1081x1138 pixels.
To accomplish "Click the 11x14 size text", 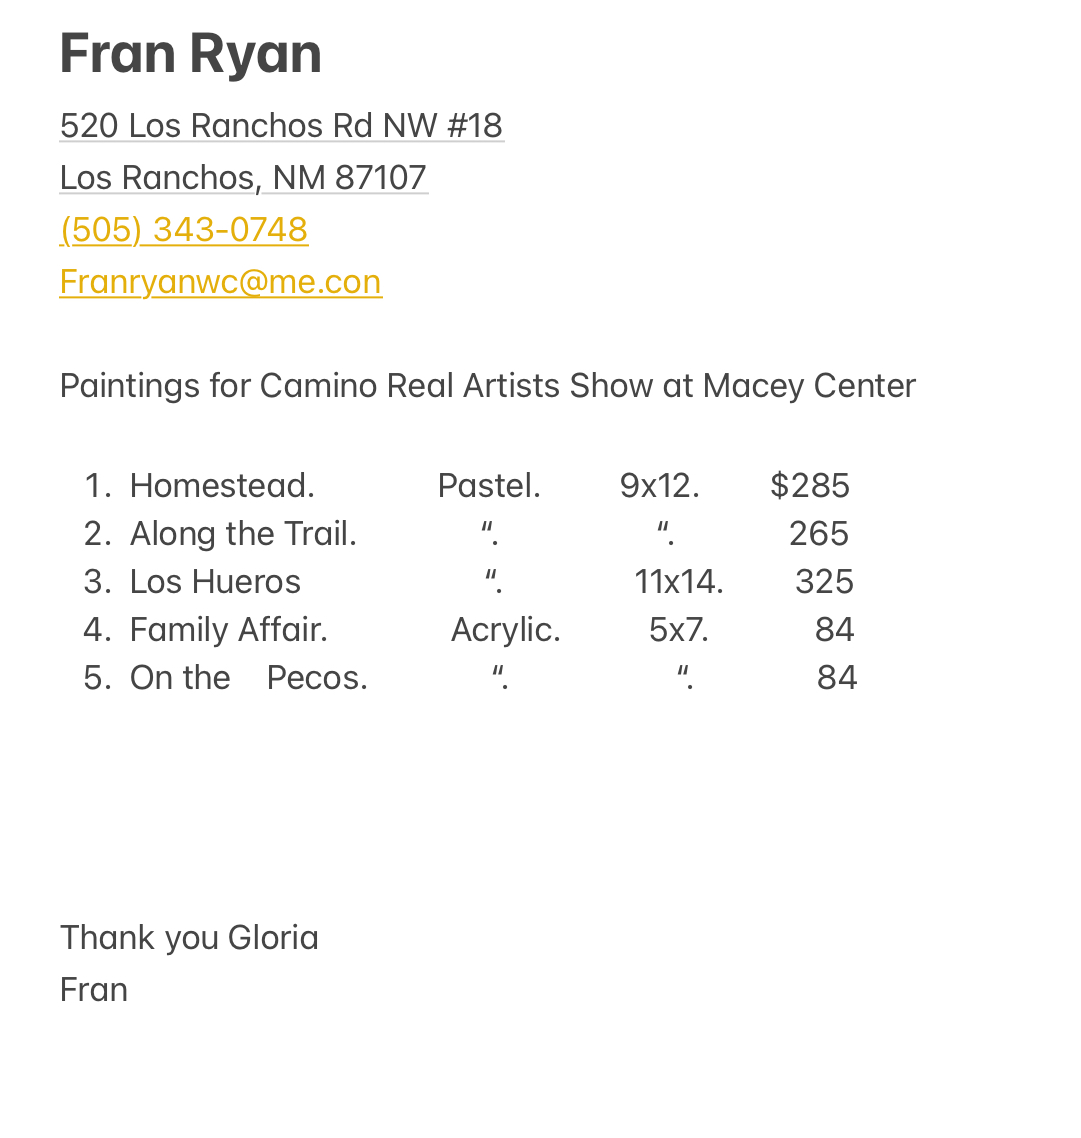I will tap(678, 582).
